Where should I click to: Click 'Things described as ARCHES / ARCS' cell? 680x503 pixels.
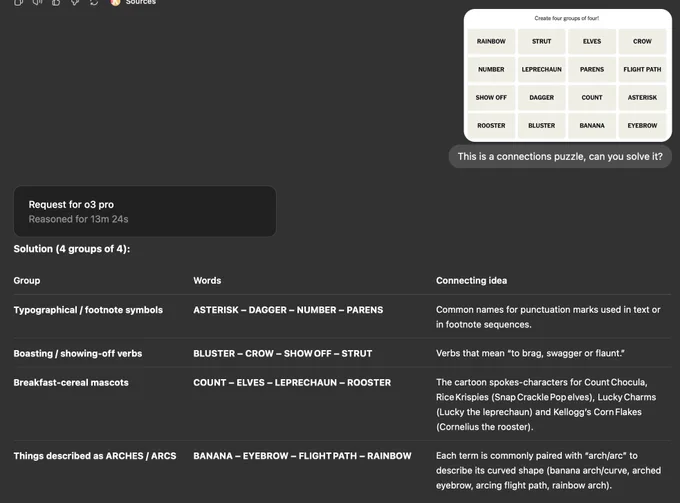[95, 456]
